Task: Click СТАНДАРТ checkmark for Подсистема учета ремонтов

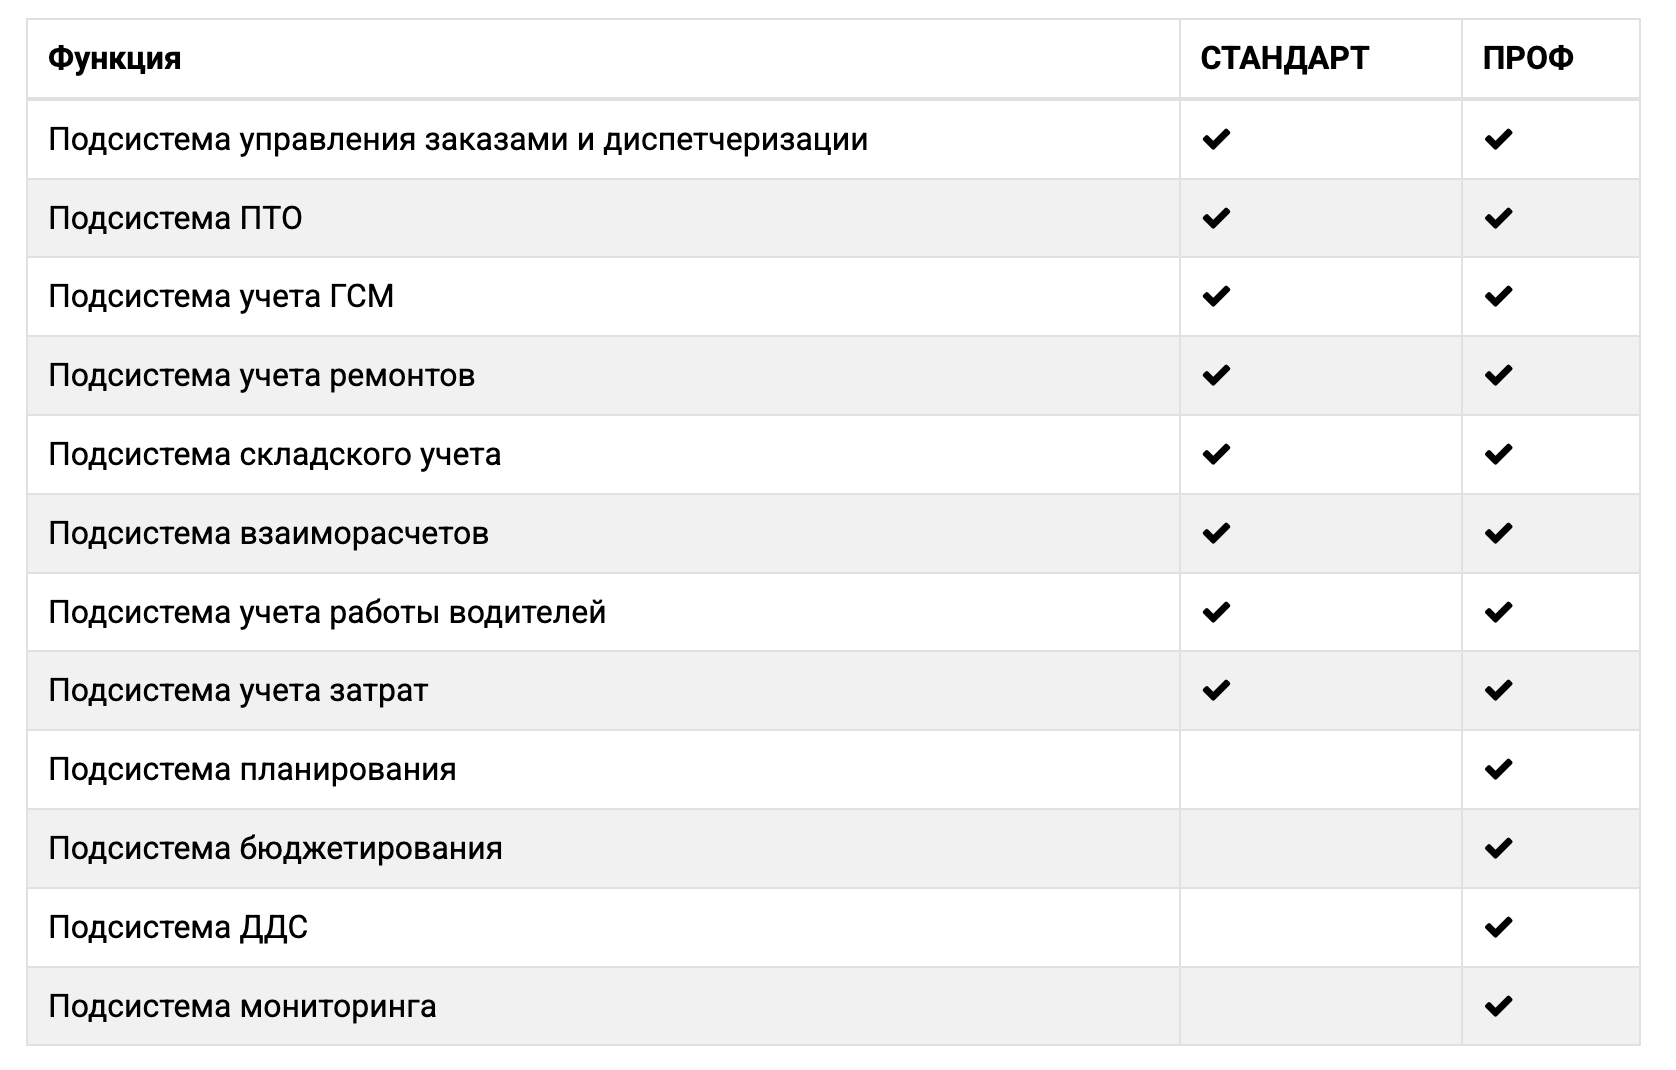Action: [1215, 375]
